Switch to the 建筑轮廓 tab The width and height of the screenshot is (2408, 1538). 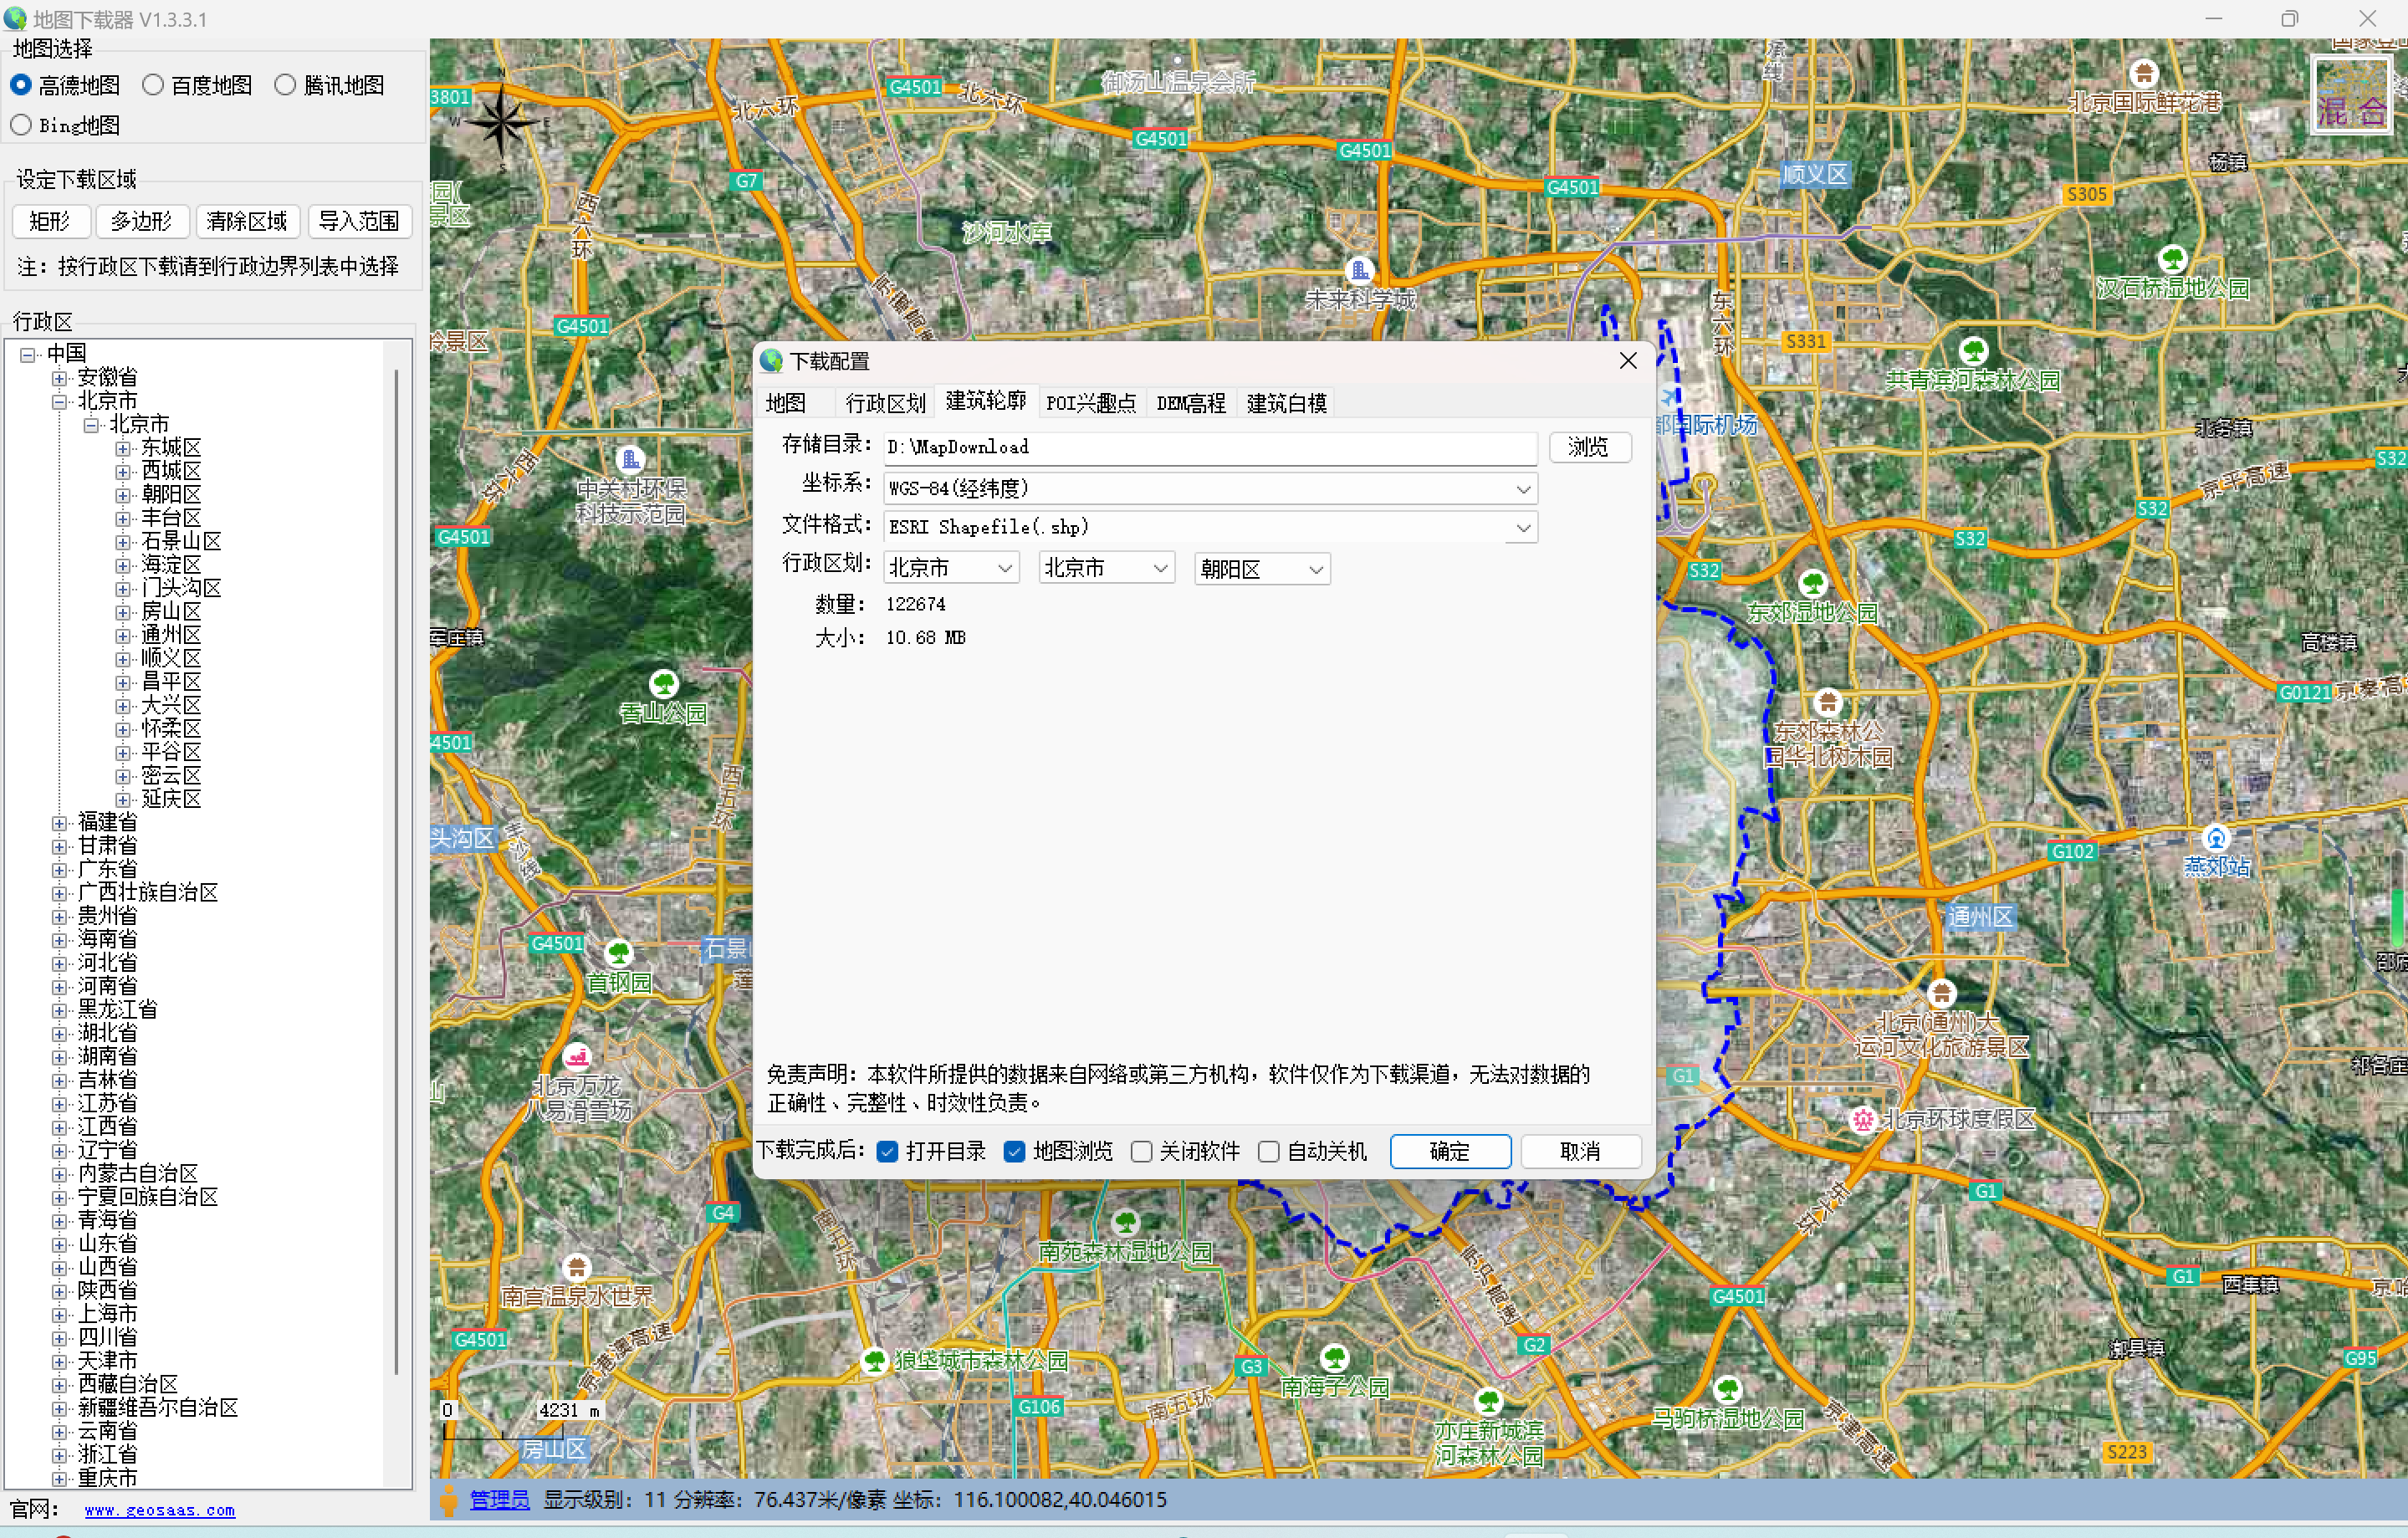point(986,401)
